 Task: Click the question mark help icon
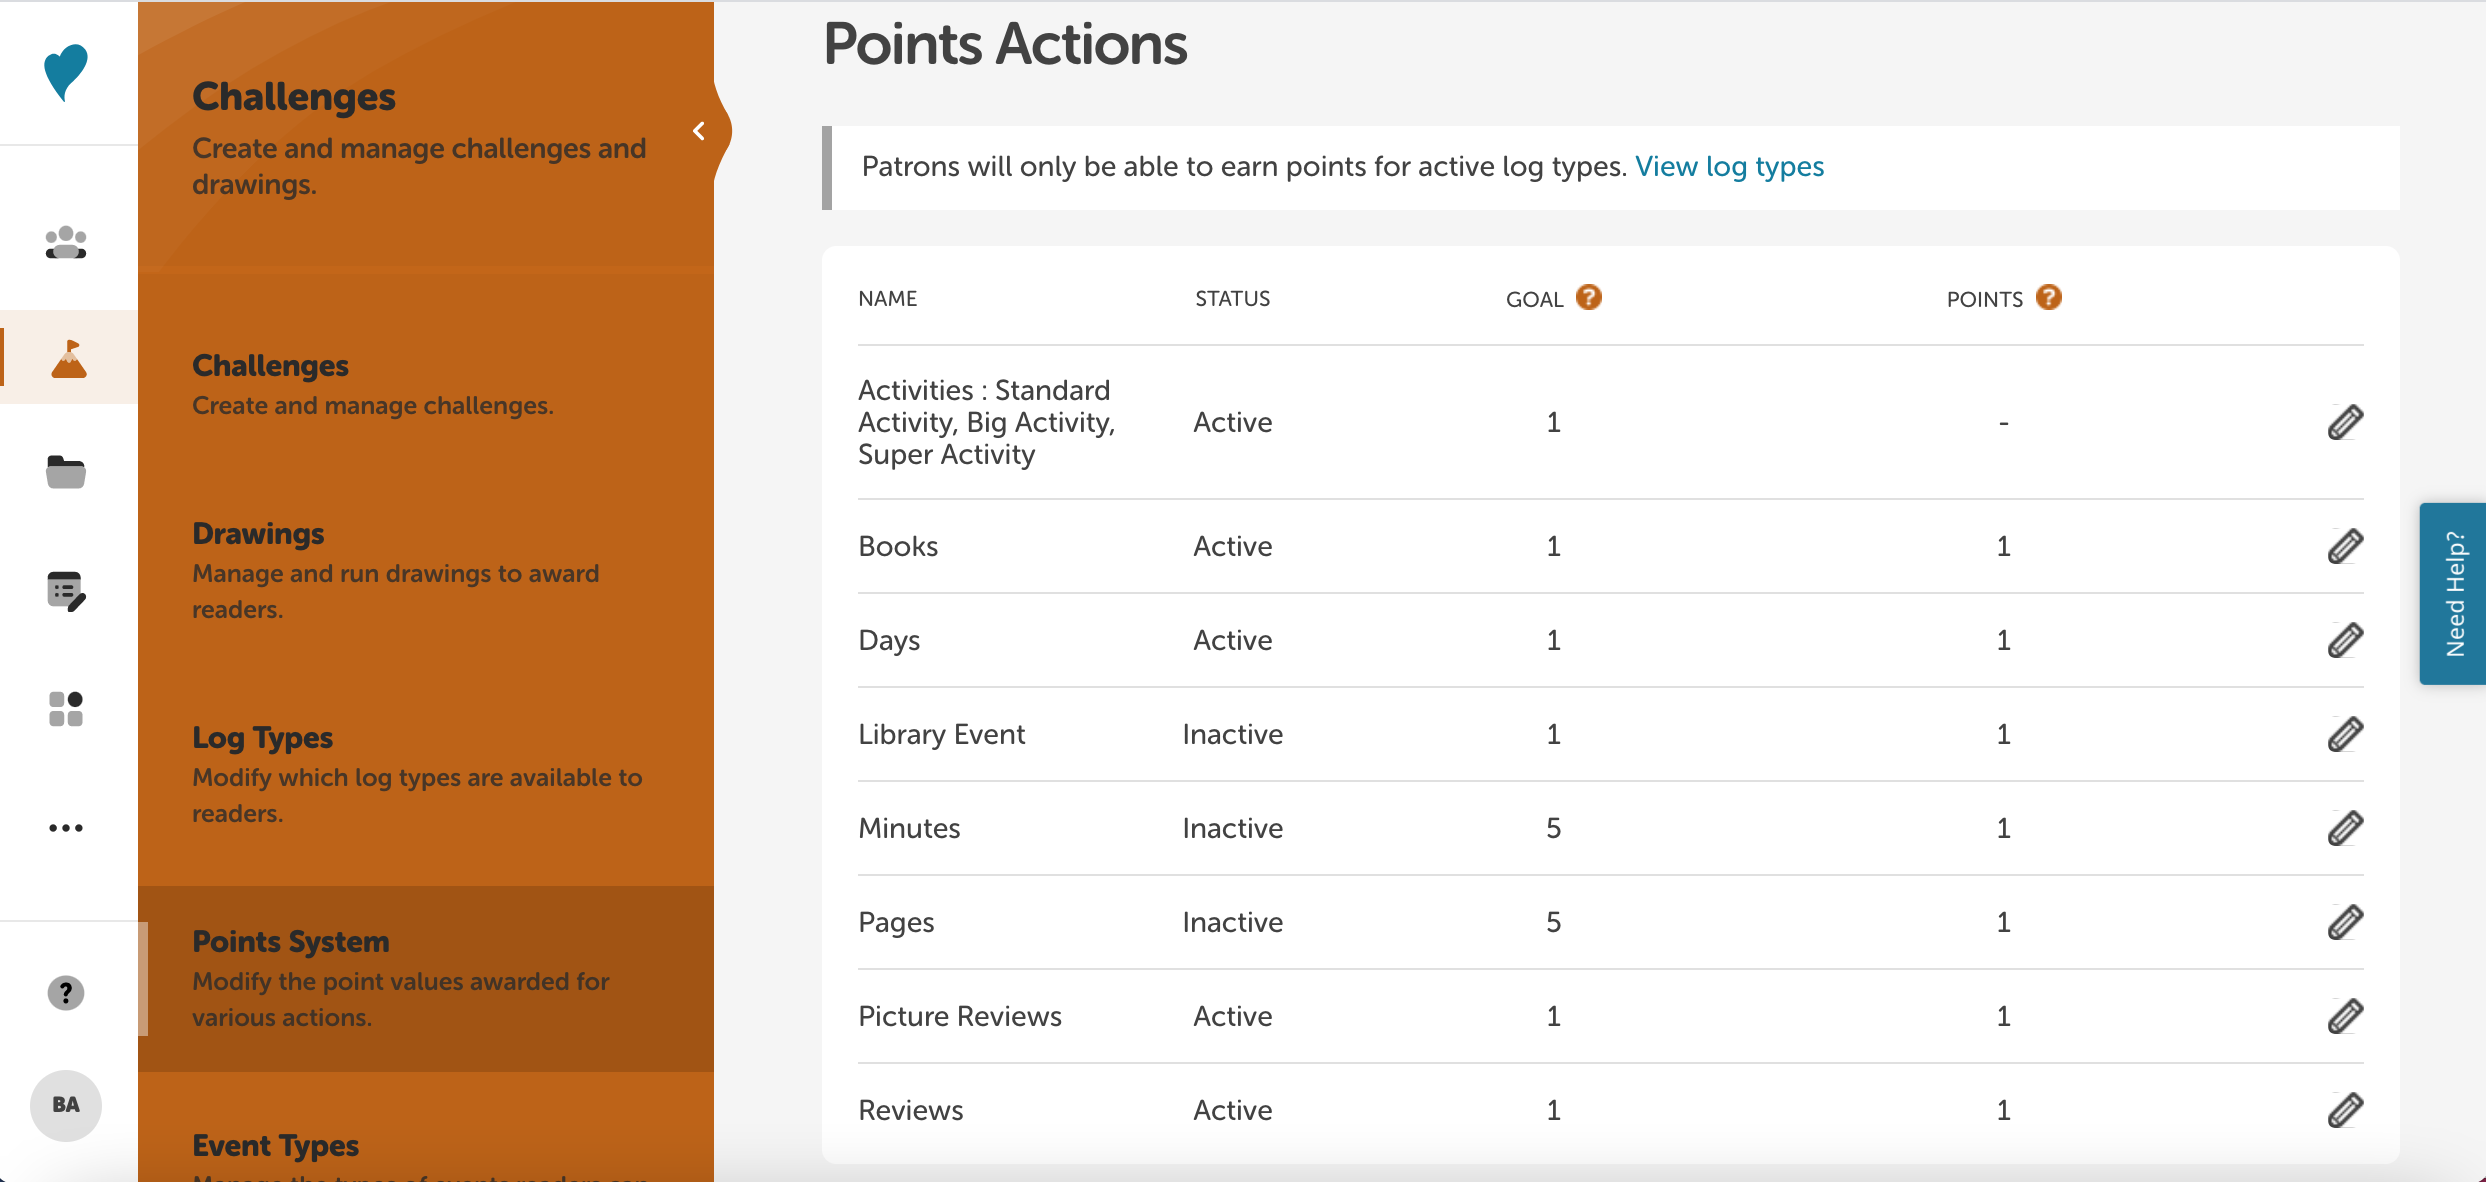[x=64, y=993]
